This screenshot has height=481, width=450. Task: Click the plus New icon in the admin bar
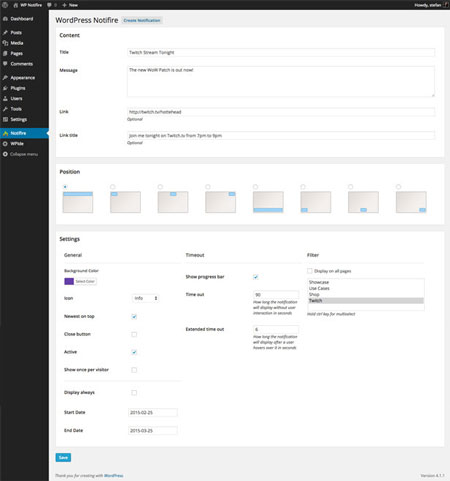(65, 5)
